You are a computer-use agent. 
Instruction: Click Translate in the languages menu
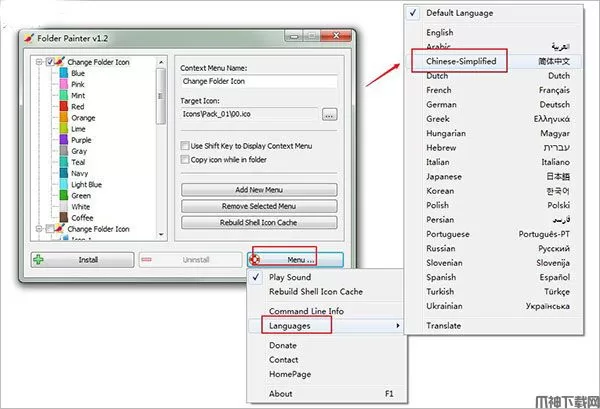[494, 326]
